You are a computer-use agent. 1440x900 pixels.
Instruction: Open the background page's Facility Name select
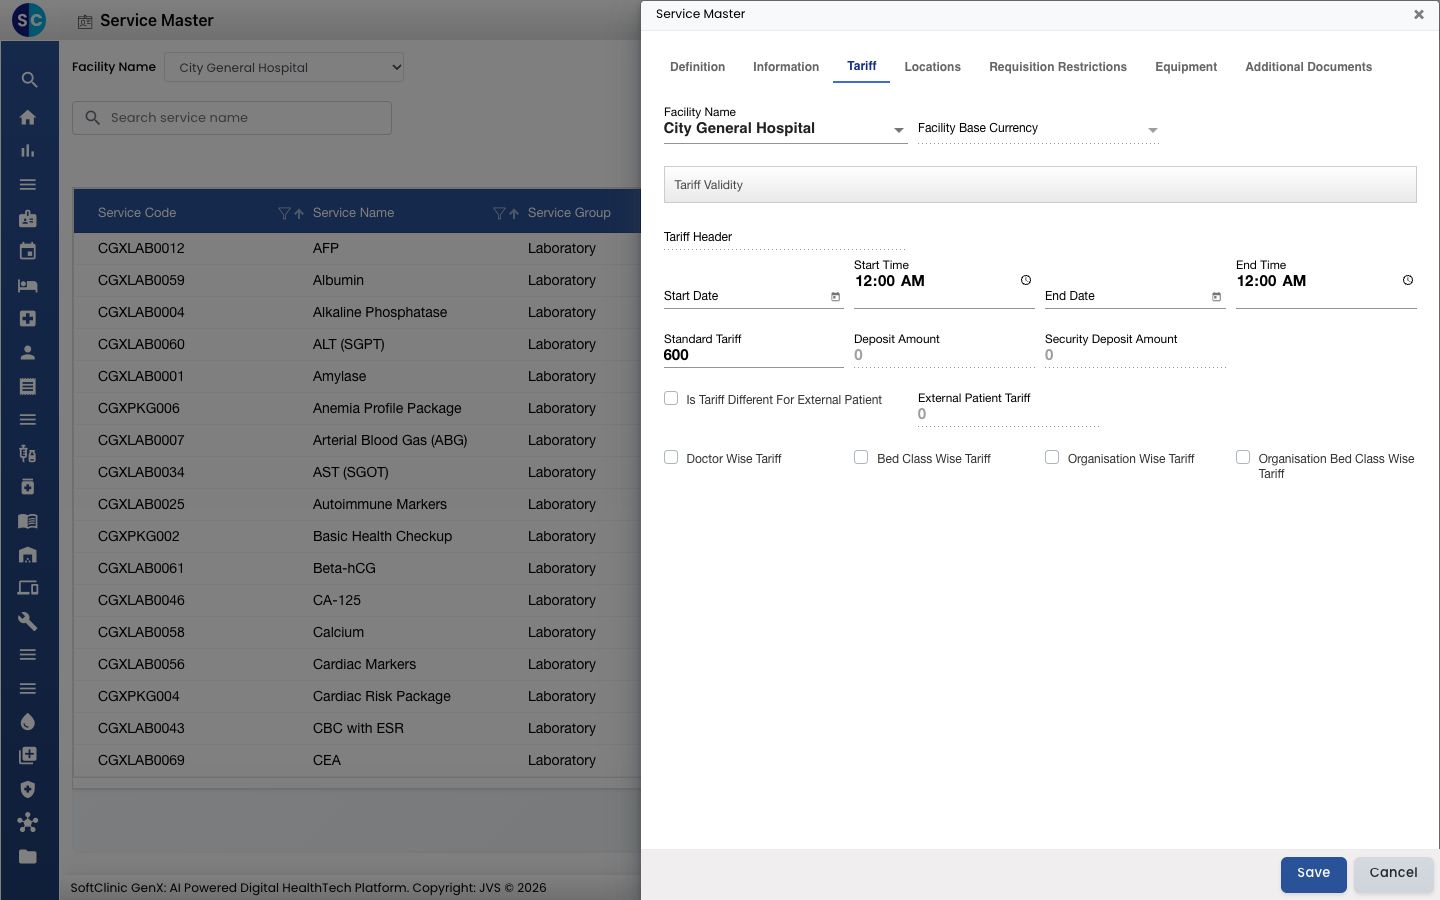[x=284, y=67]
